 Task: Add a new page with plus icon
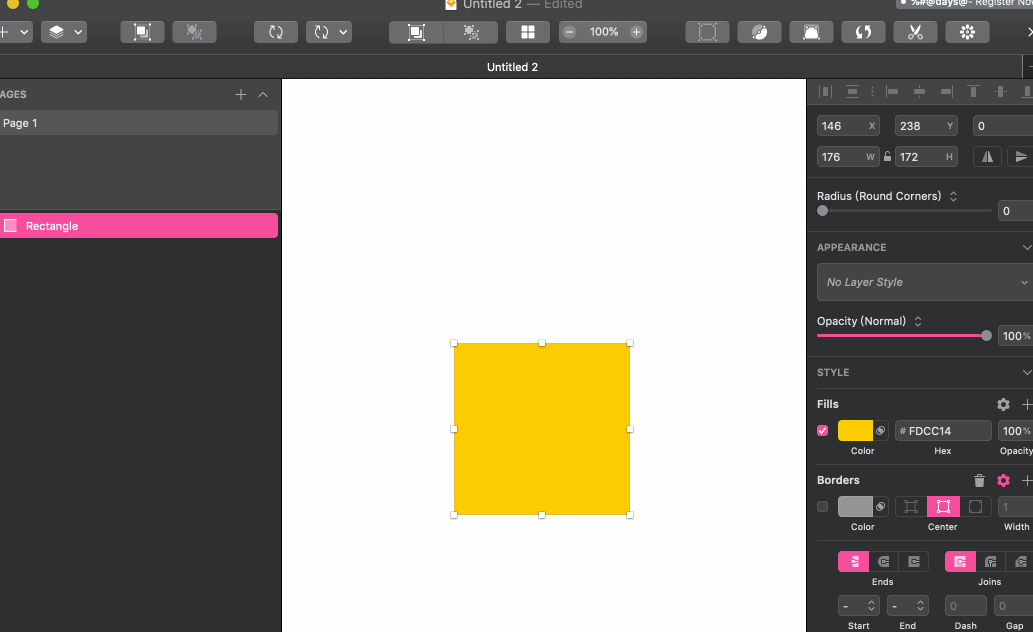coord(241,95)
